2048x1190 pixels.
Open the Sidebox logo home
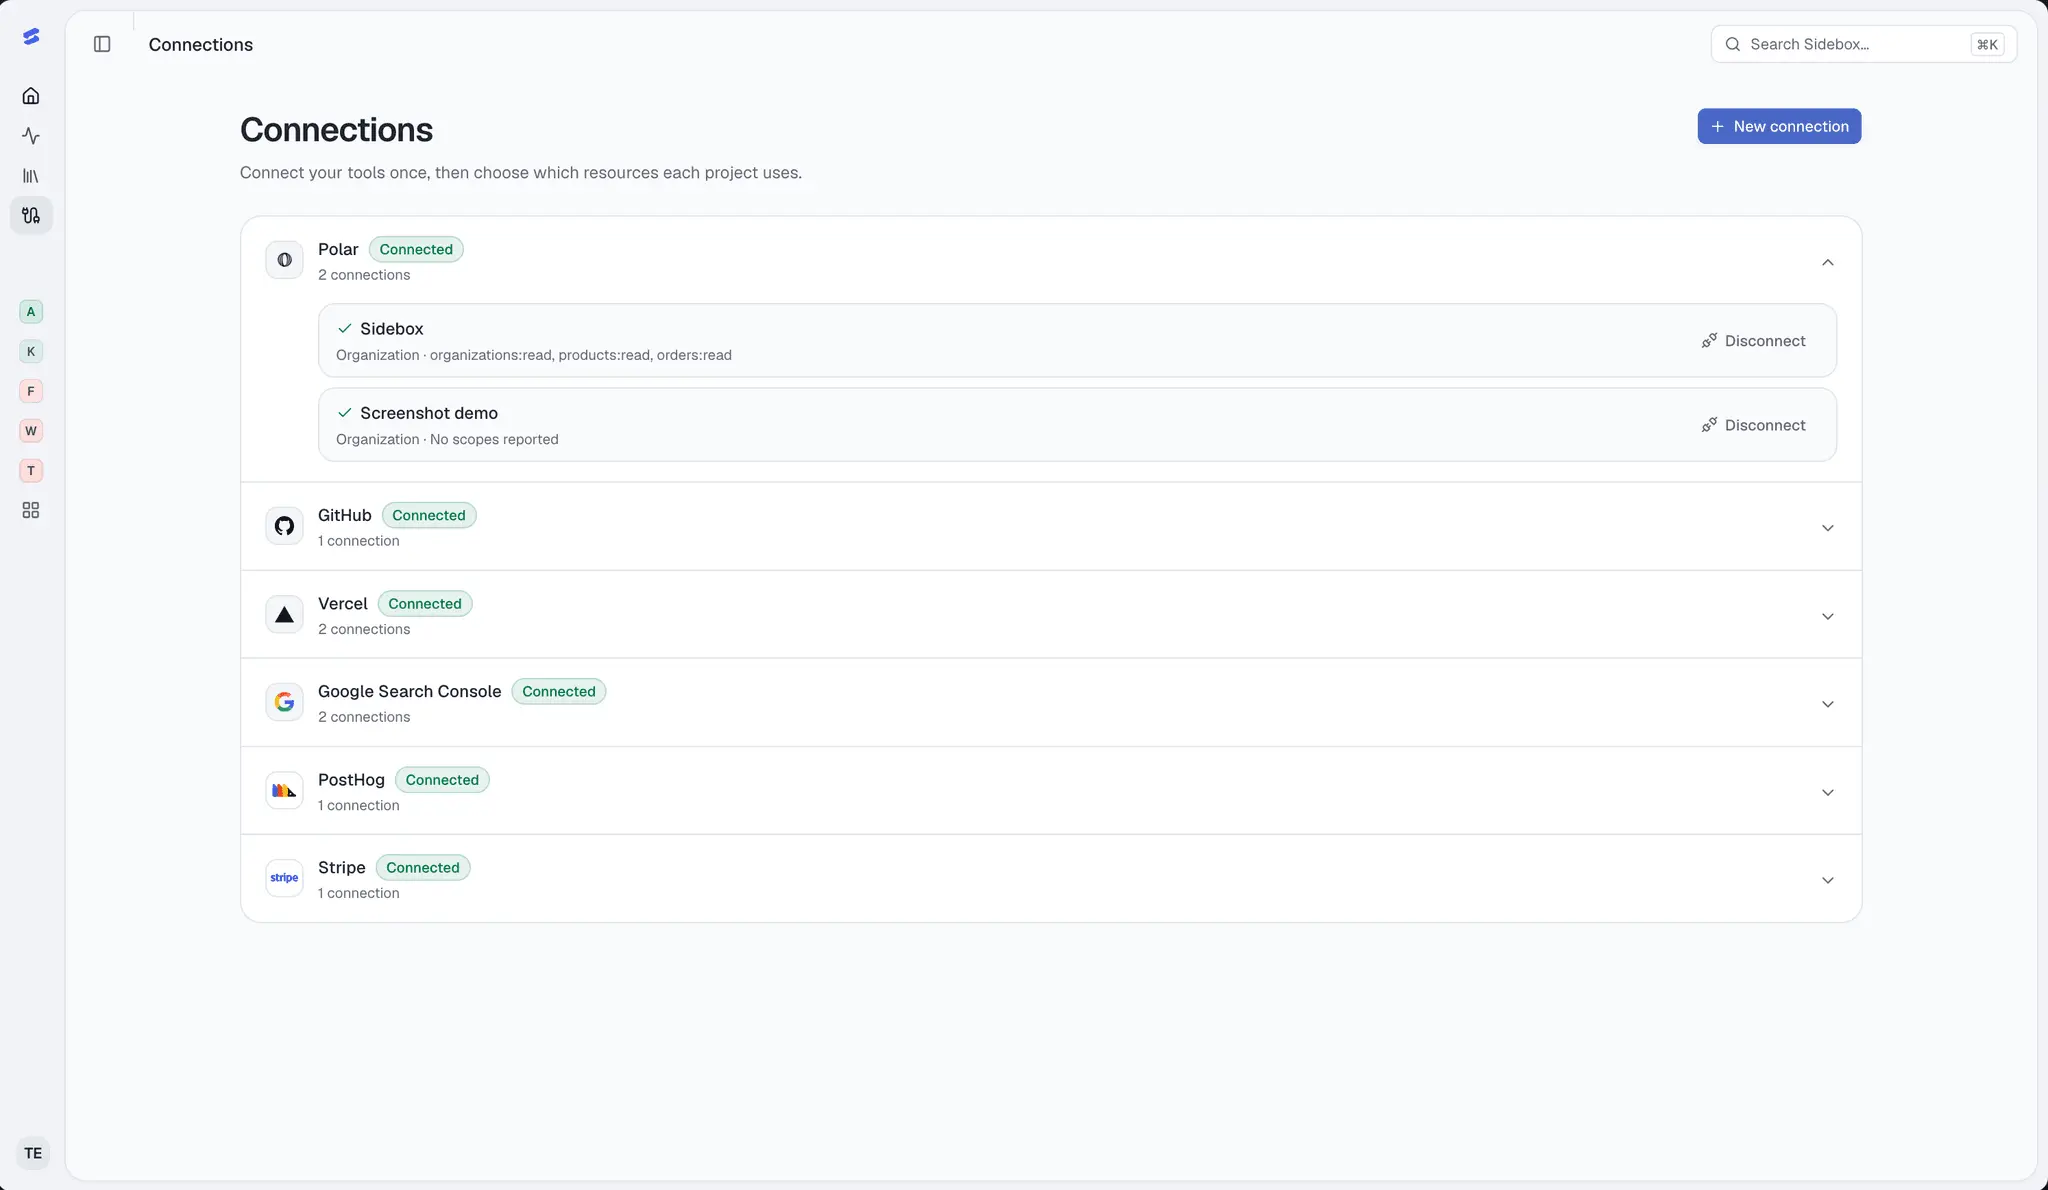pos(31,36)
